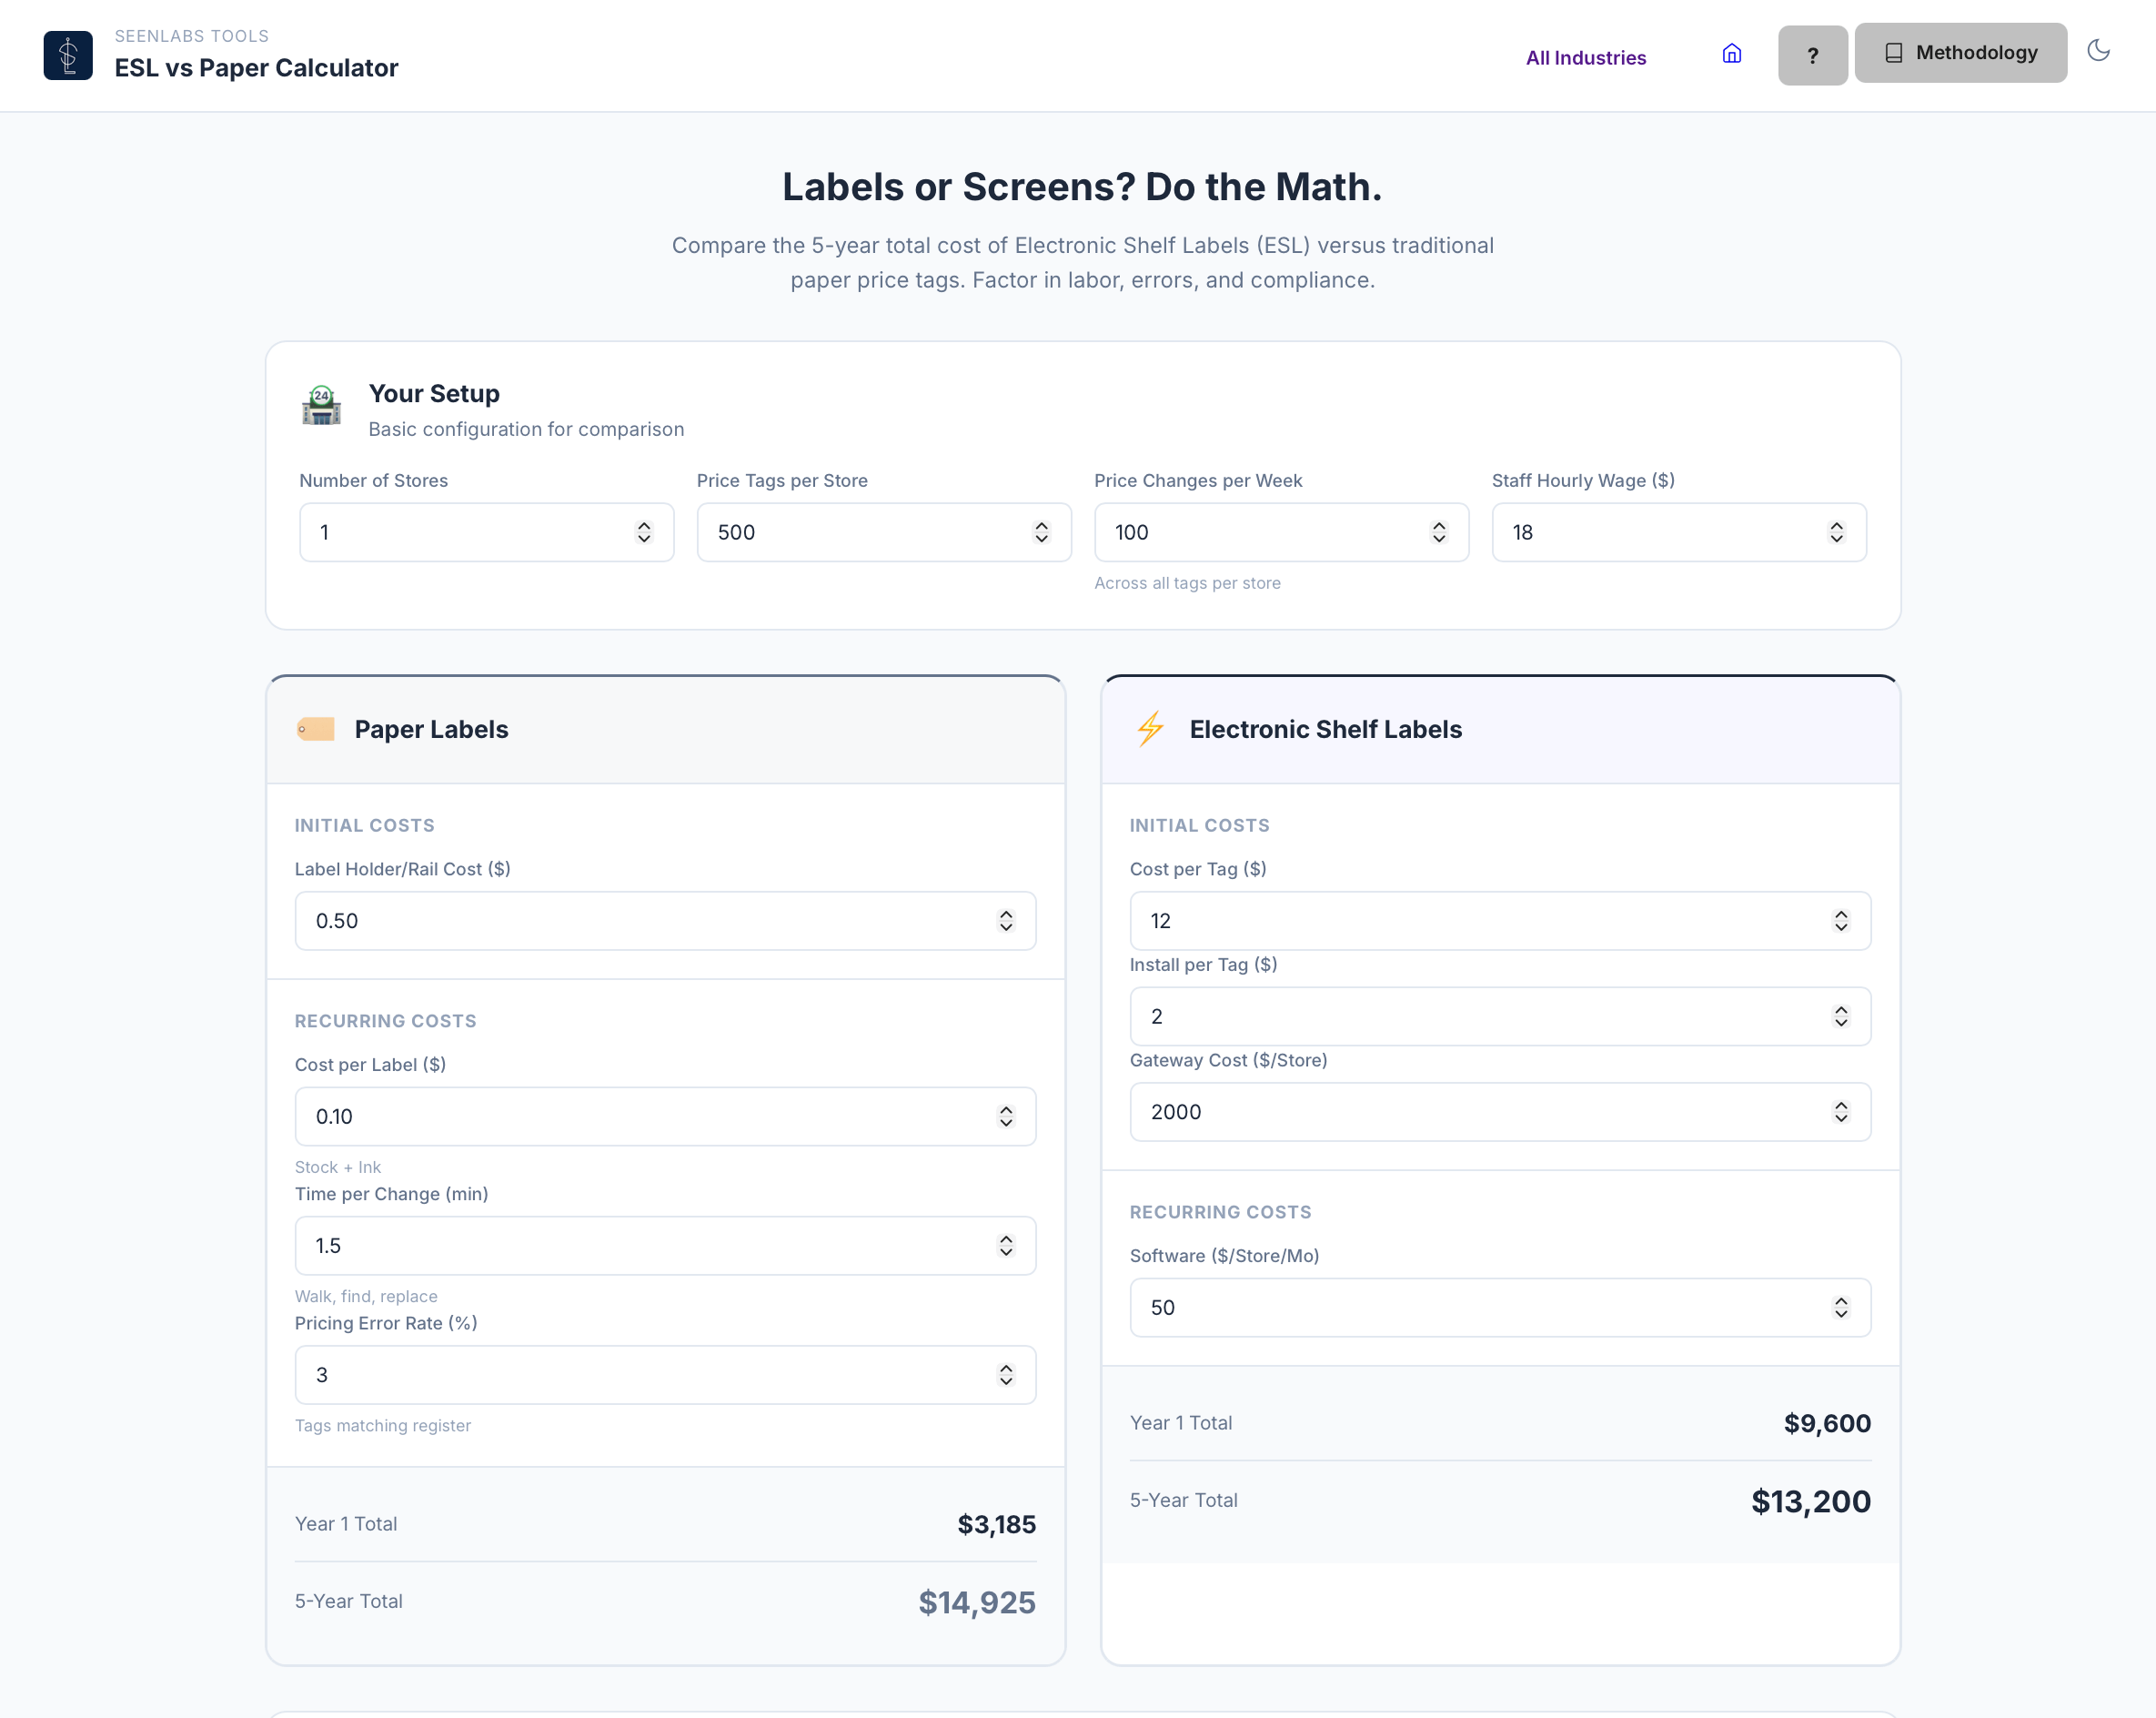The width and height of the screenshot is (2156, 1718).
Task: Toggle dark mode moon icon
Action: tap(2098, 51)
